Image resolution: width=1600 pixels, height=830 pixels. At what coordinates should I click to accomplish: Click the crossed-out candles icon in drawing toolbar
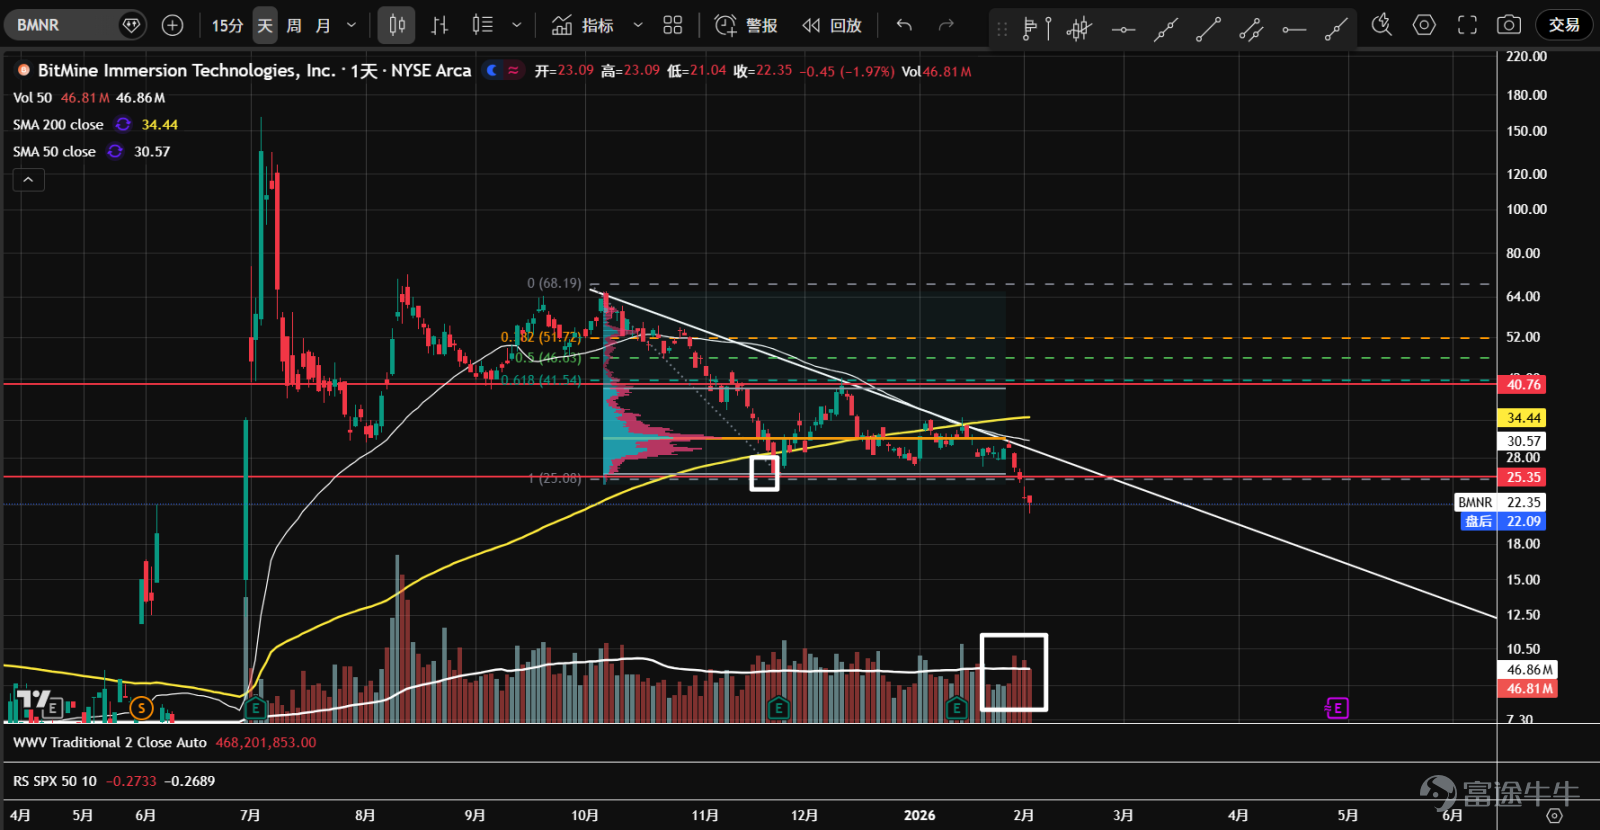pos(1079,28)
